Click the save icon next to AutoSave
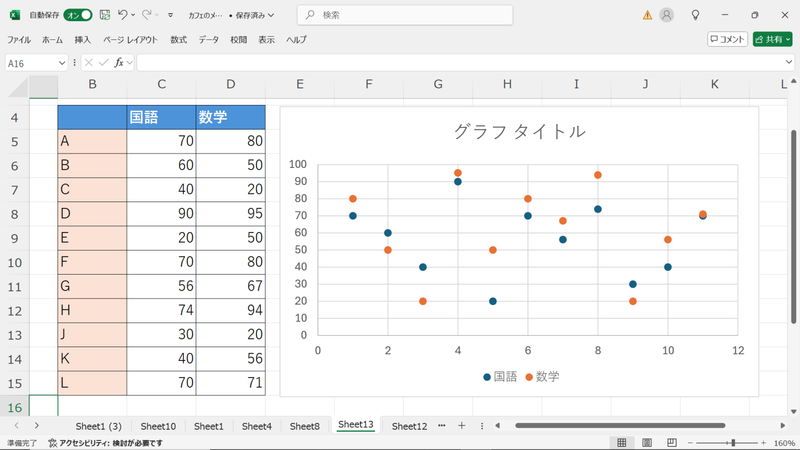Image resolution: width=800 pixels, height=450 pixels. coord(105,15)
